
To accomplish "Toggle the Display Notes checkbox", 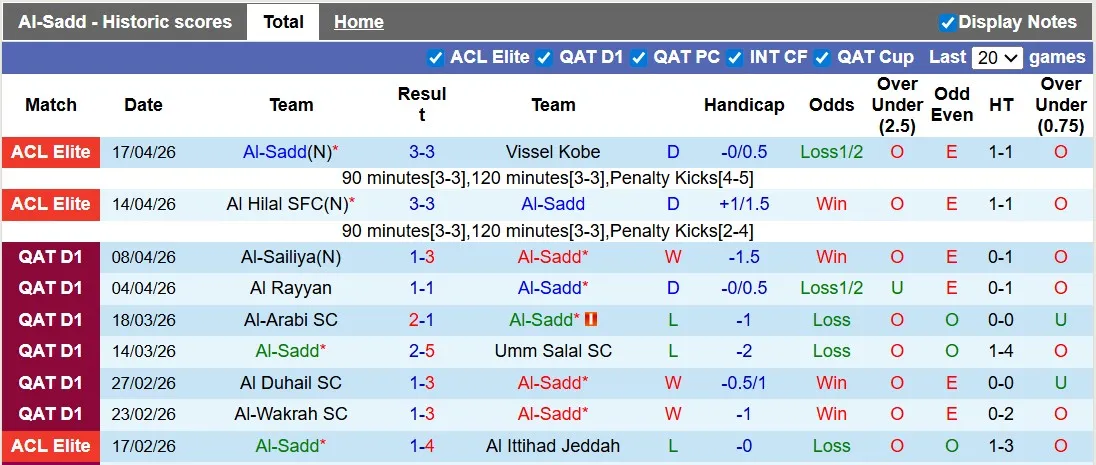I will pos(947,22).
